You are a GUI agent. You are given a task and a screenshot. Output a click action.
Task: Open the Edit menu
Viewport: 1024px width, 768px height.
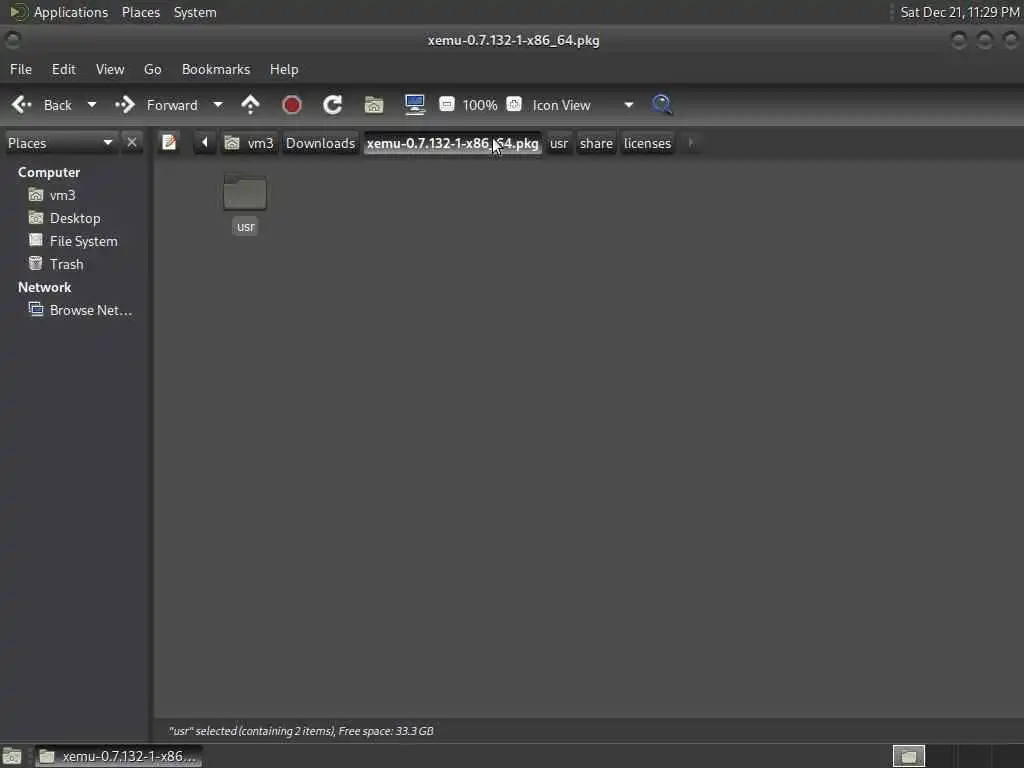(x=64, y=69)
